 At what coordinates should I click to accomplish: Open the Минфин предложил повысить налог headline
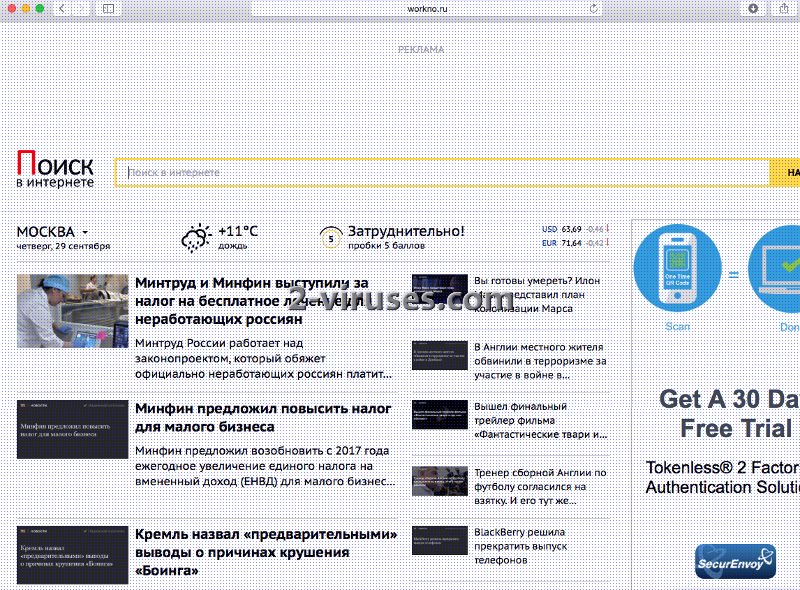pos(263,417)
